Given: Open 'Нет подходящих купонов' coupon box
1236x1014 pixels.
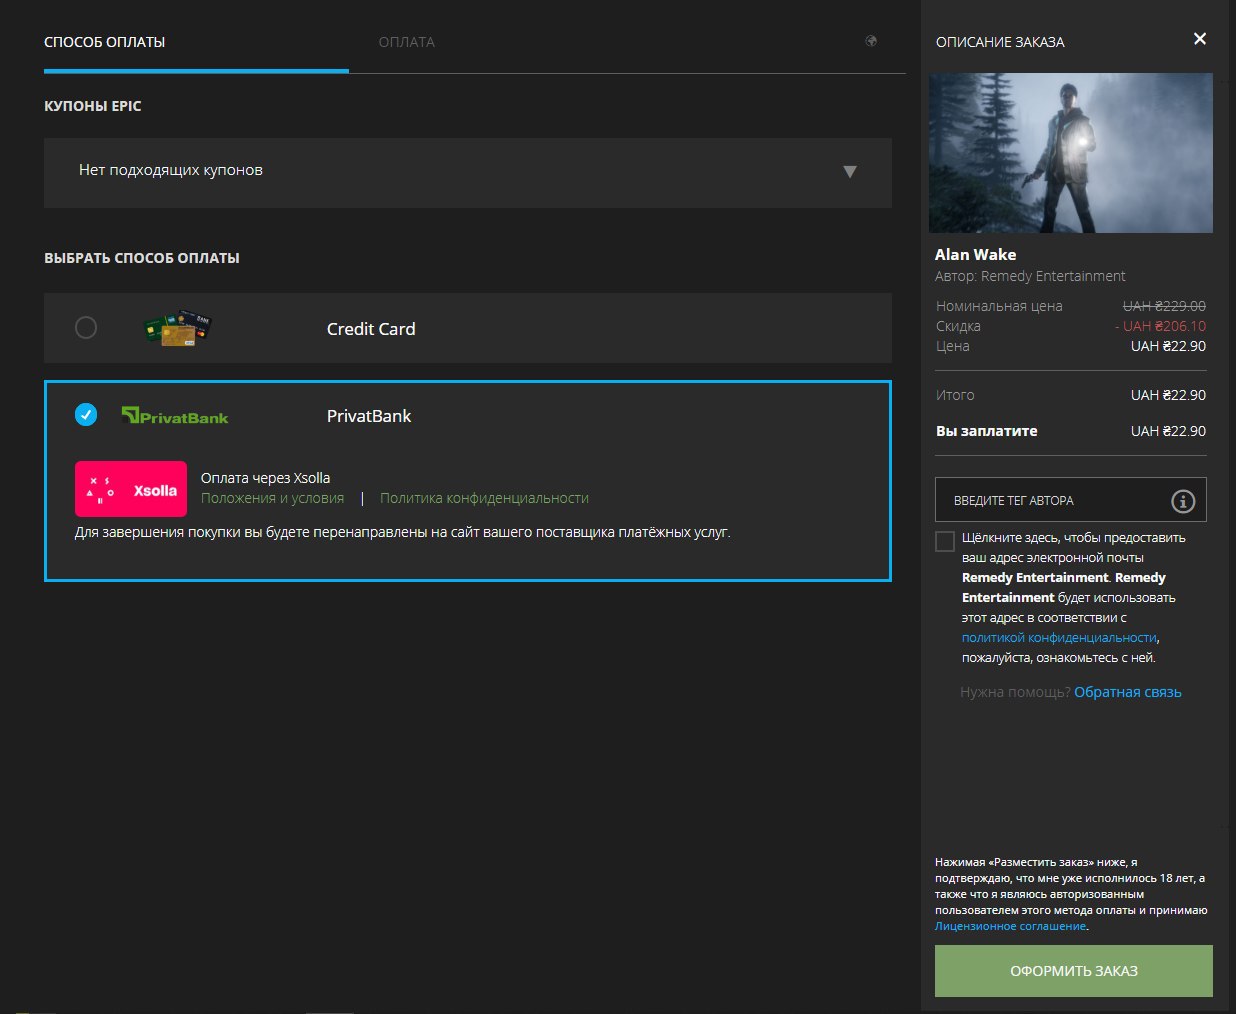Looking at the screenshot, I should [468, 173].
